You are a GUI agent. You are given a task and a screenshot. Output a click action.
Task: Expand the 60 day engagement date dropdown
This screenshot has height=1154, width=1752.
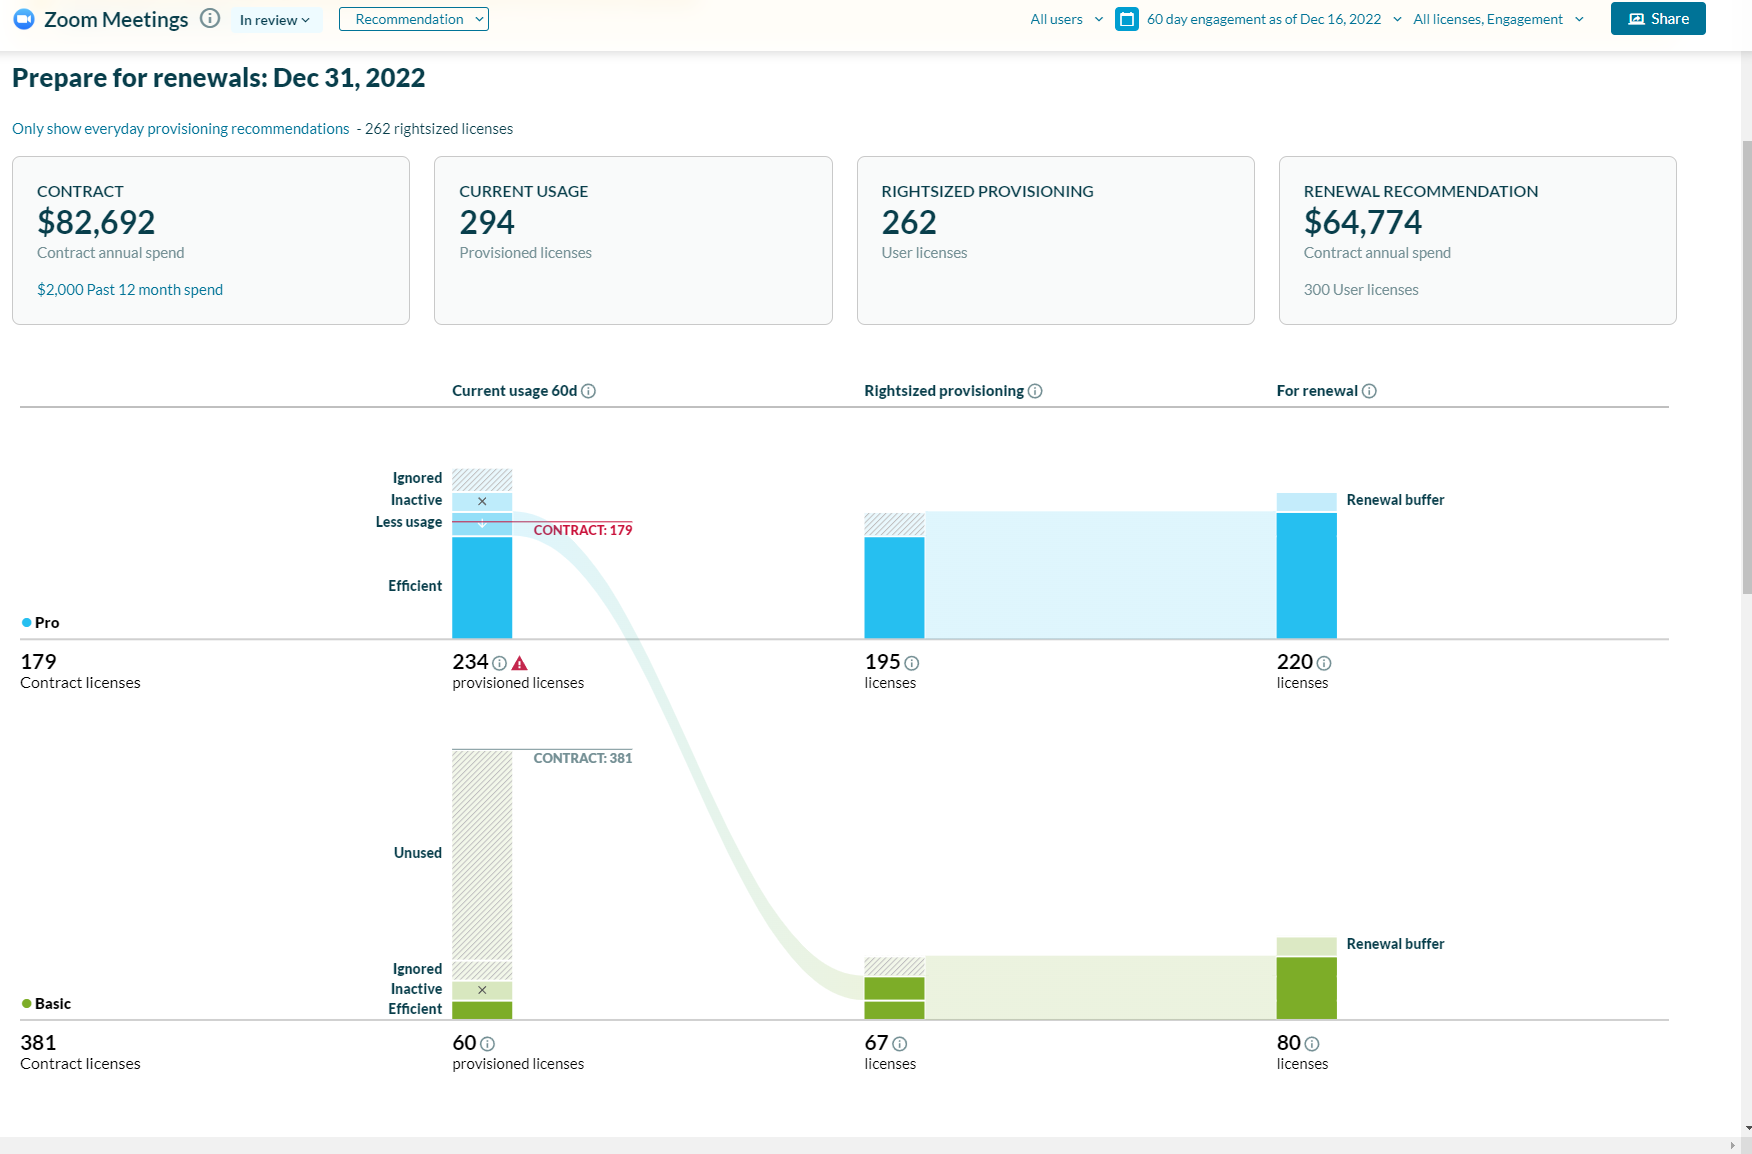pyautogui.click(x=1273, y=19)
